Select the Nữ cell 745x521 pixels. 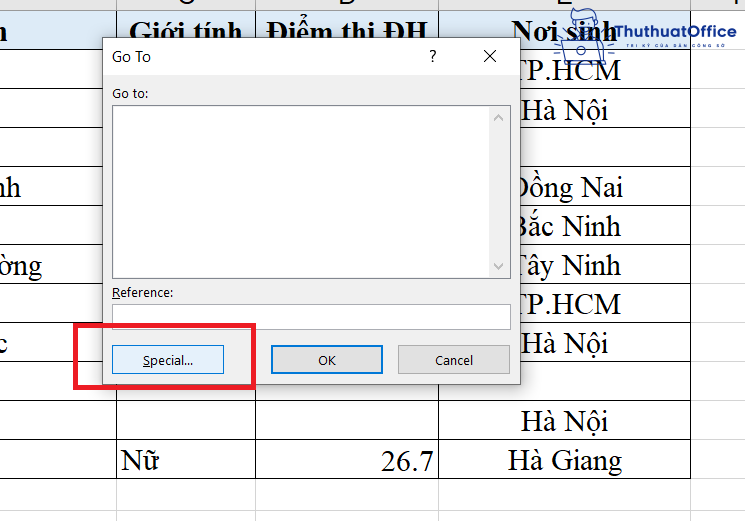(x=186, y=459)
